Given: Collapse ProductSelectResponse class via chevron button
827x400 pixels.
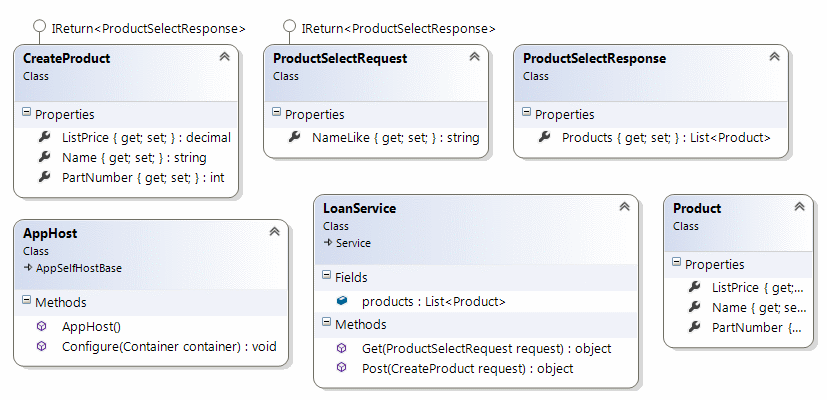Looking at the screenshot, I should click(x=773, y=58).
